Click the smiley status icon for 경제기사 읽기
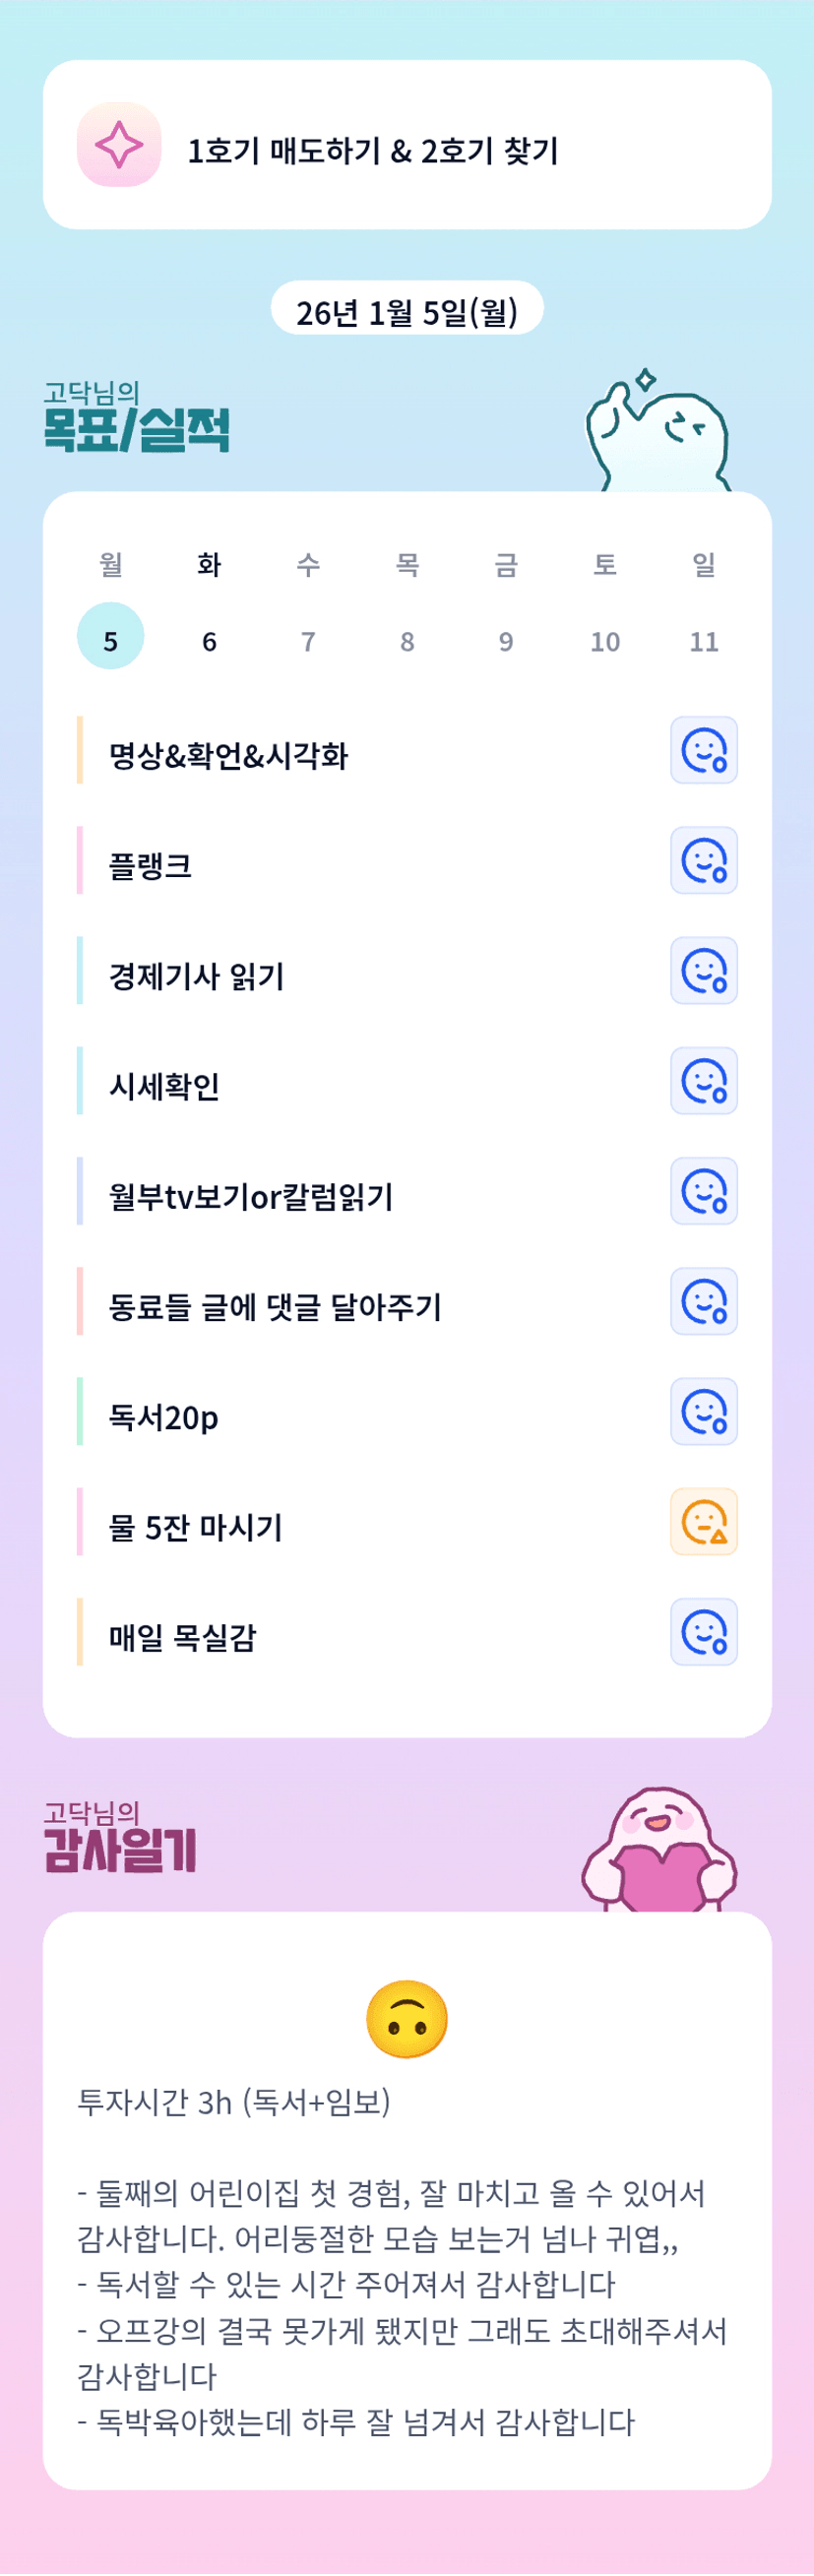Image resolution: width=814 pixels, height=2576 pixels. [704, 971]
